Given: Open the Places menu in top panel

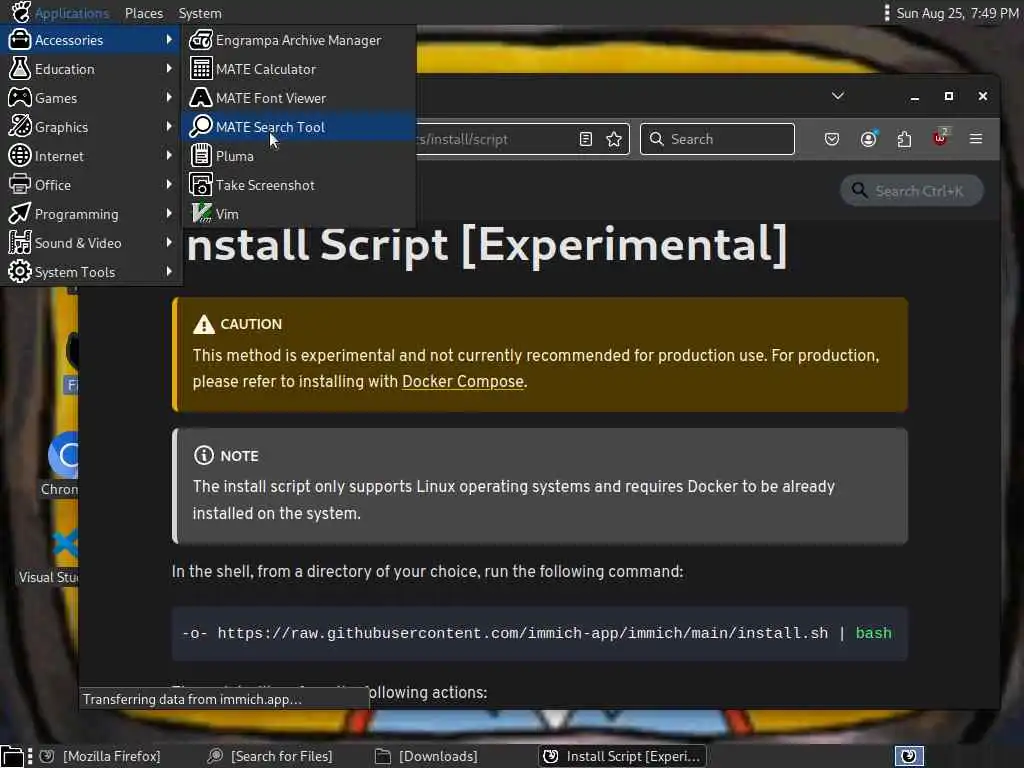Looking at the screenshot, I should point(144,13).
